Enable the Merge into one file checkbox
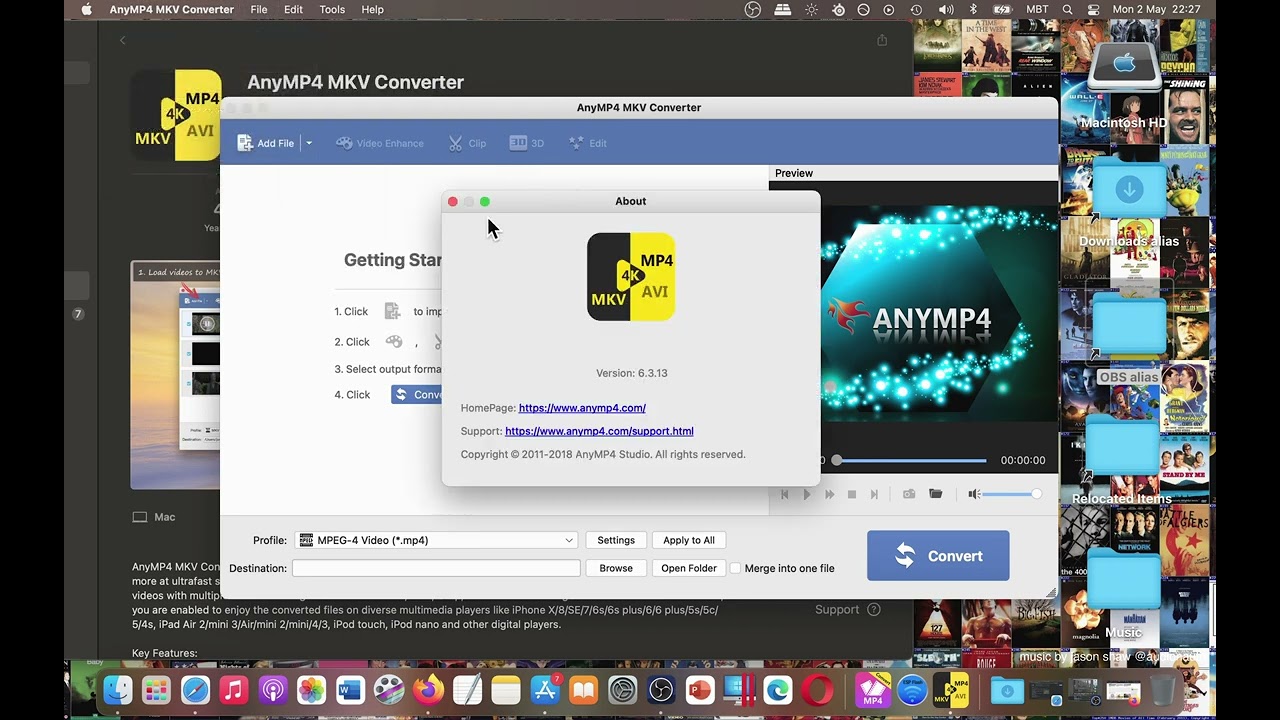Viewport: 1280px width, 720px height. click(x=735, y=568)
